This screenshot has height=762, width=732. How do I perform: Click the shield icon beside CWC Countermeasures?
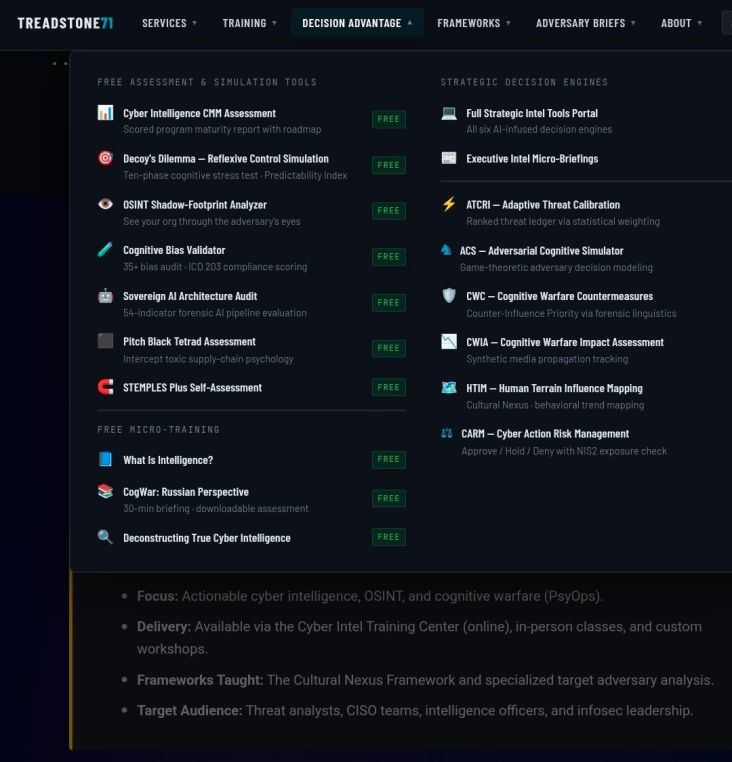[449, 296]
